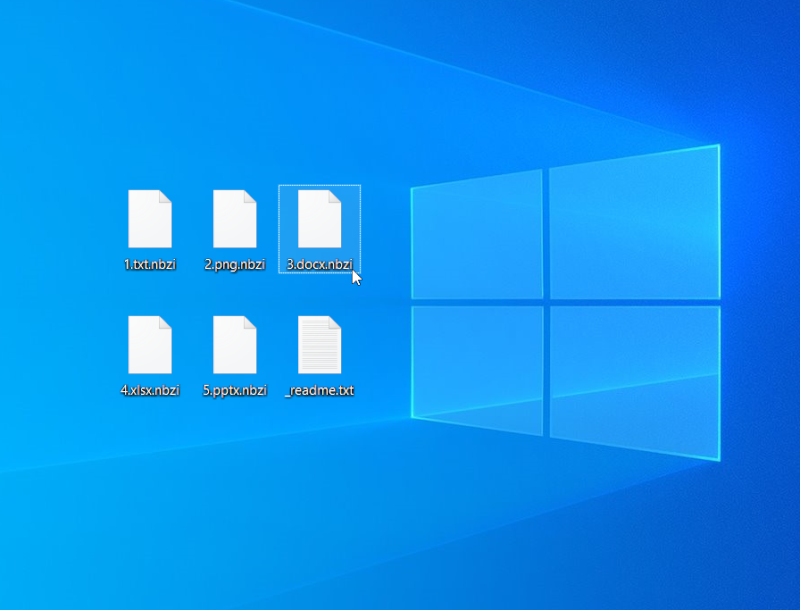Viewport: 800px width, 610px height.
Task: Click the "_readme.txt" file name label
Action: pos(319,391)
